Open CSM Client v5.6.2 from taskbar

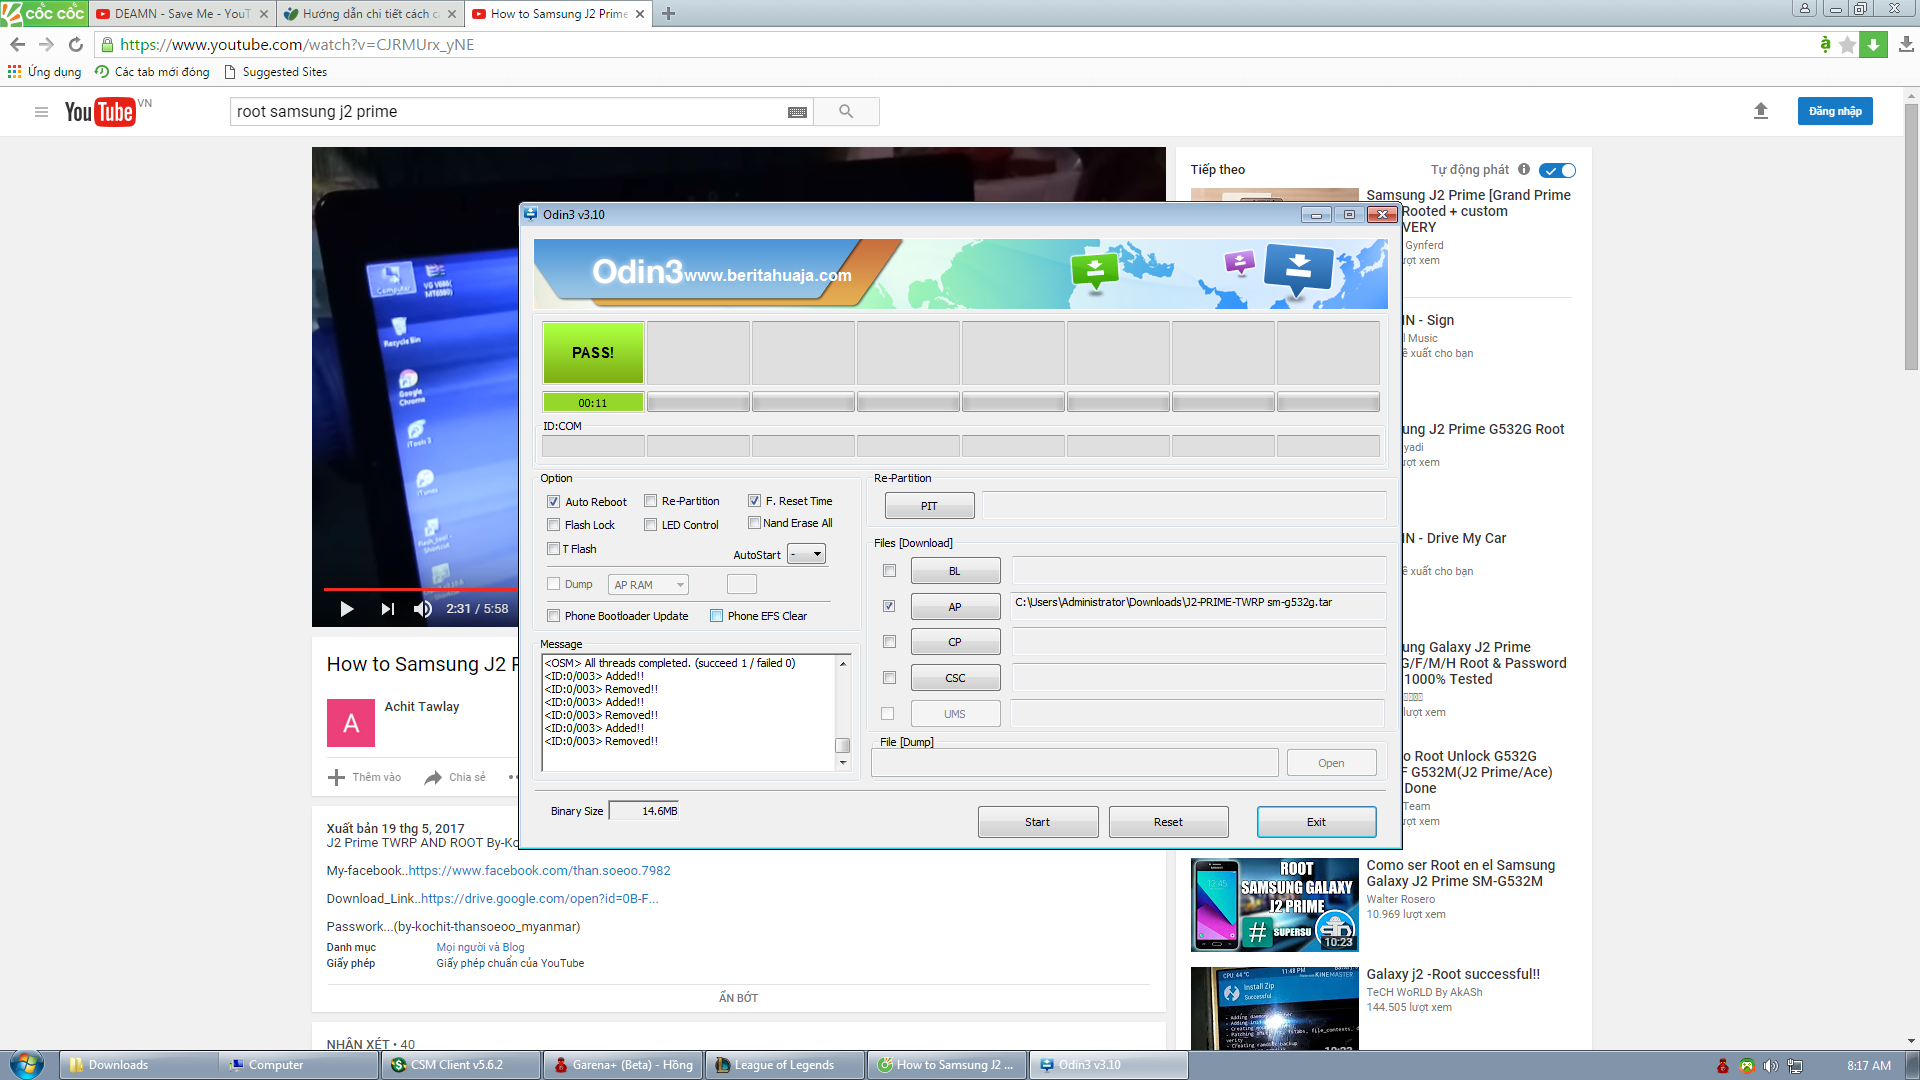459,1065
